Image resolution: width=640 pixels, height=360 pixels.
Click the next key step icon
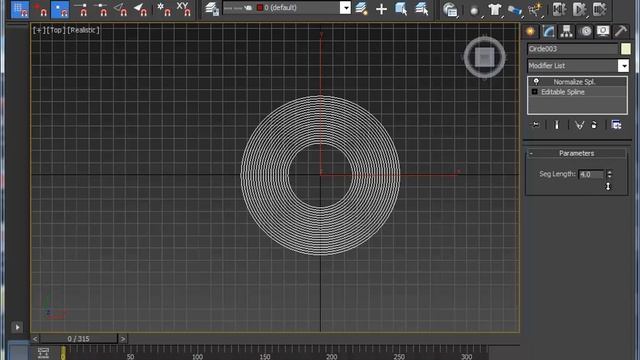coord(599,9)
